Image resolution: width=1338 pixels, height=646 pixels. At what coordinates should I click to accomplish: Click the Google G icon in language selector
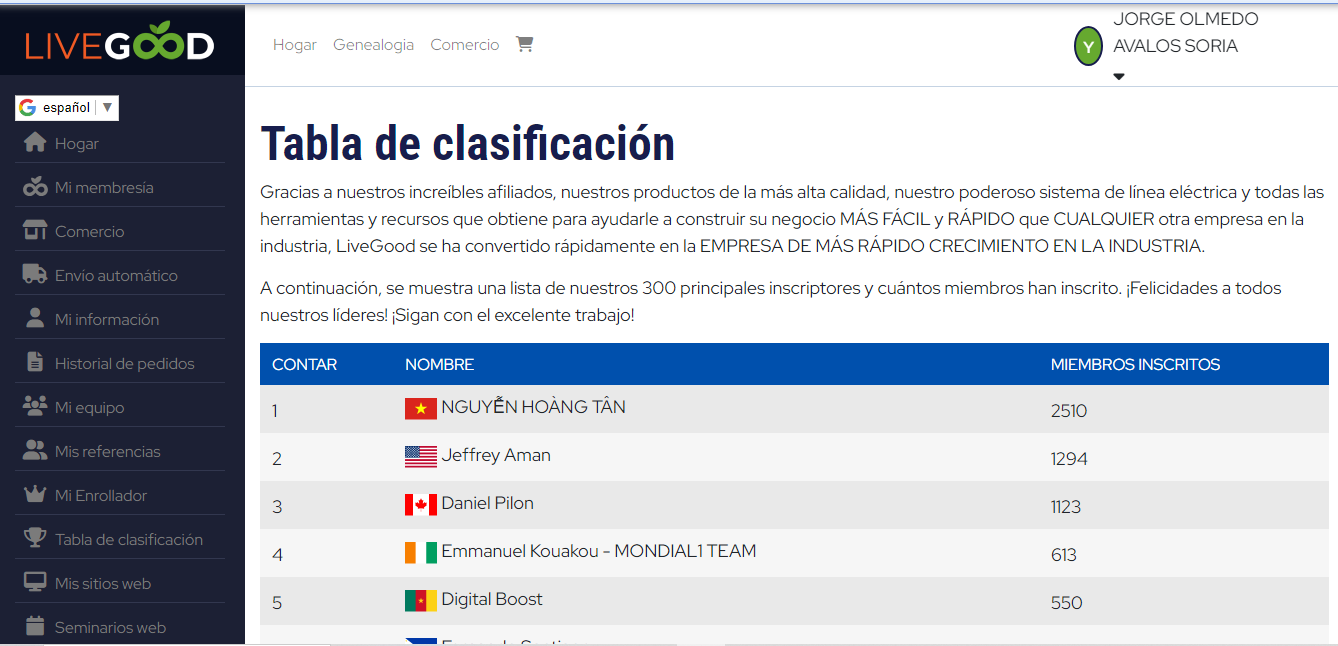tap(27, 108)
